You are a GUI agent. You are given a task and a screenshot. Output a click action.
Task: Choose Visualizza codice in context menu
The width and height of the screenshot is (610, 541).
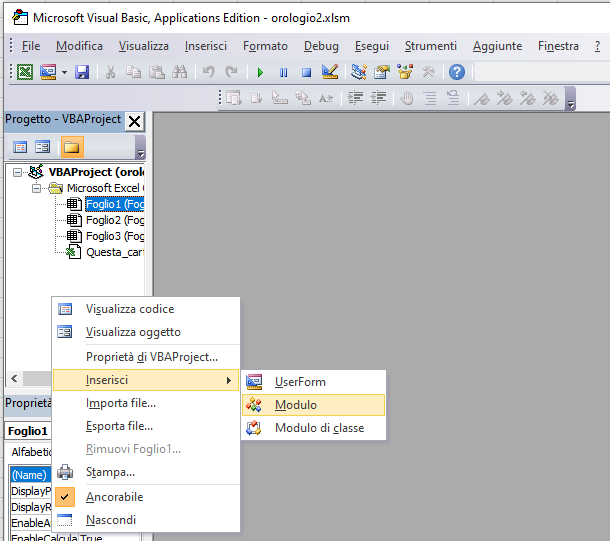pos(146,309)
